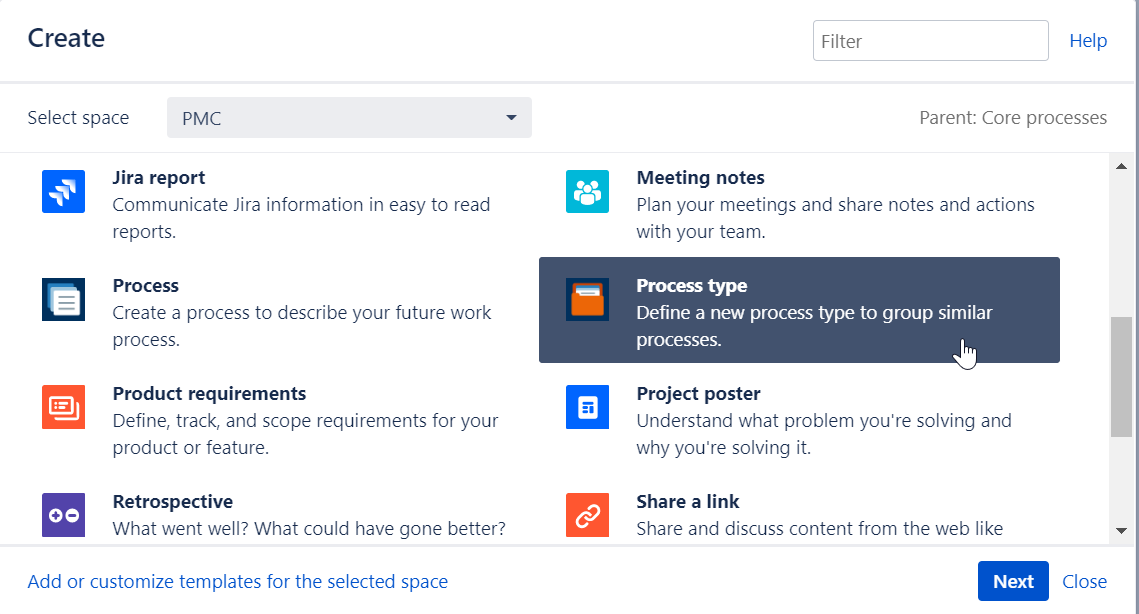This screenshot has width=1139, height=614.
Task: Click the Close button
Action: click(1084, 581)
